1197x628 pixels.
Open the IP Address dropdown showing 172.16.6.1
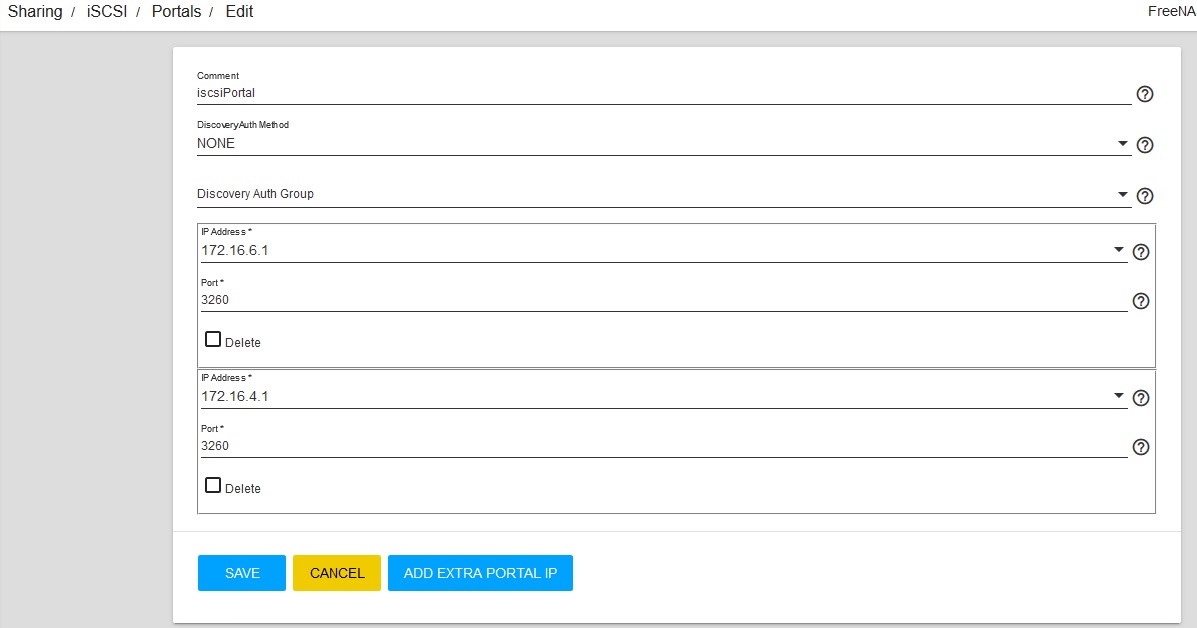[x=1118, y=250]
